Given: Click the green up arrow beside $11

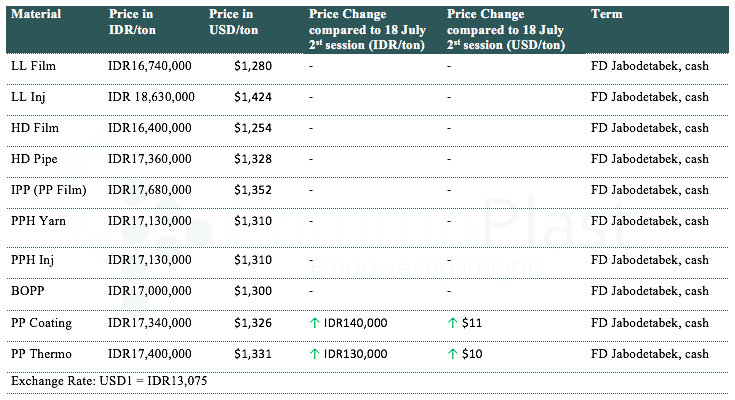Looking at the screenshot, I should 452,323.
